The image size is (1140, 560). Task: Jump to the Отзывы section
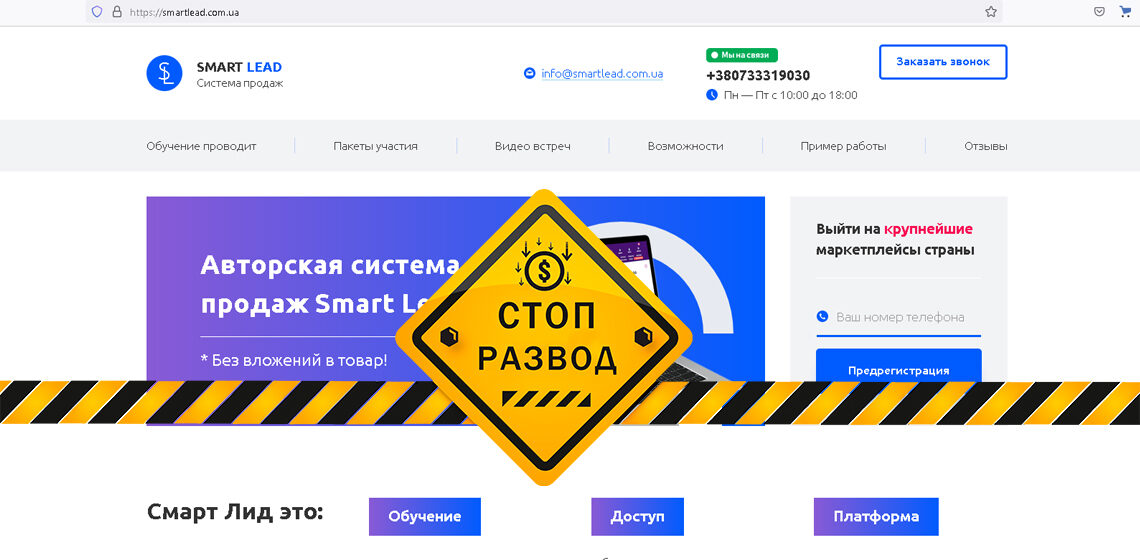[986, 146]
